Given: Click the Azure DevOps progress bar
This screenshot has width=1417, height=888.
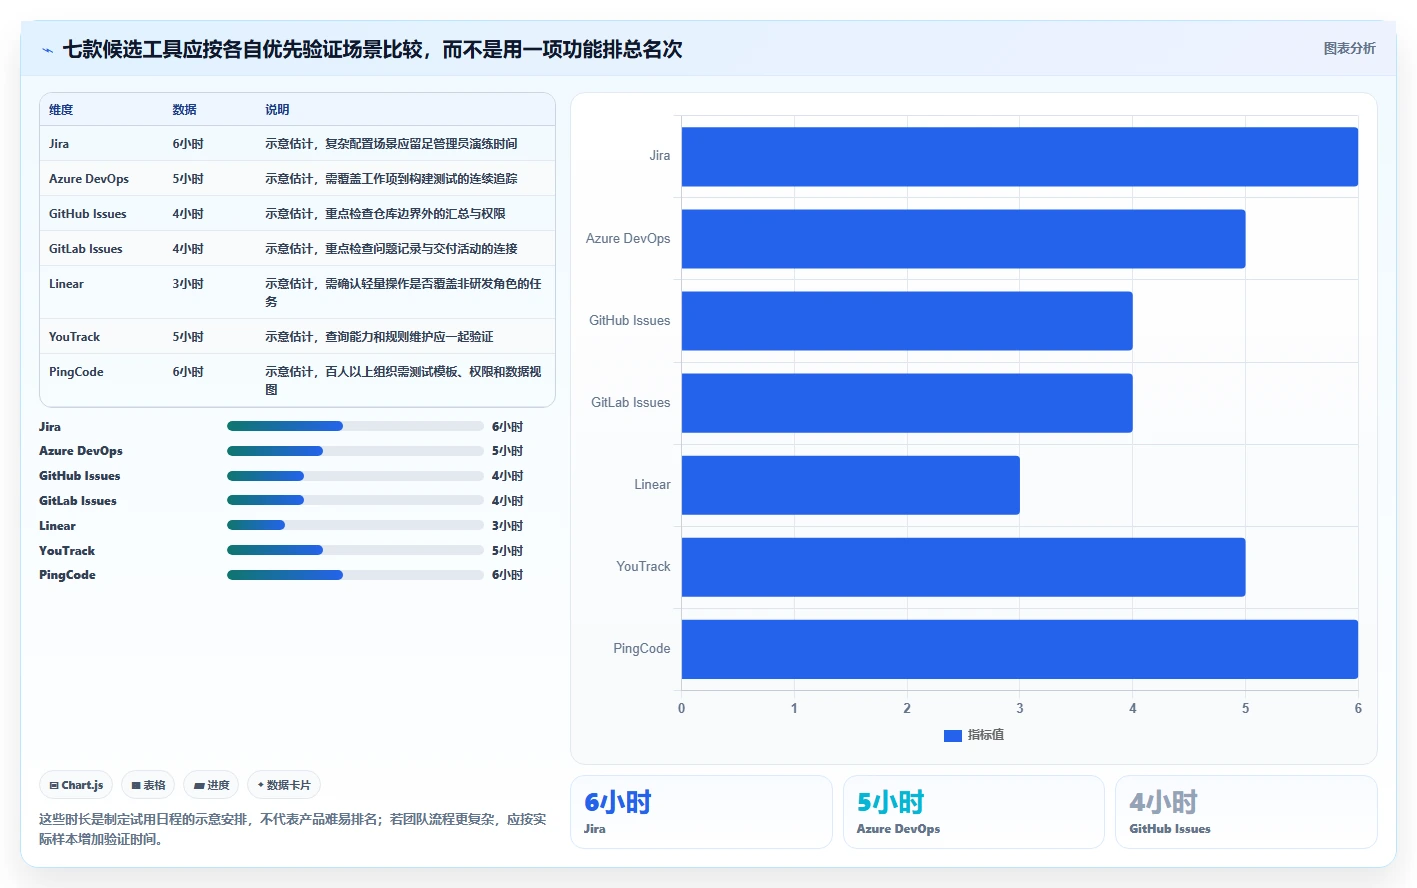Looking at the screenshot, I should [x=355, y=451].
